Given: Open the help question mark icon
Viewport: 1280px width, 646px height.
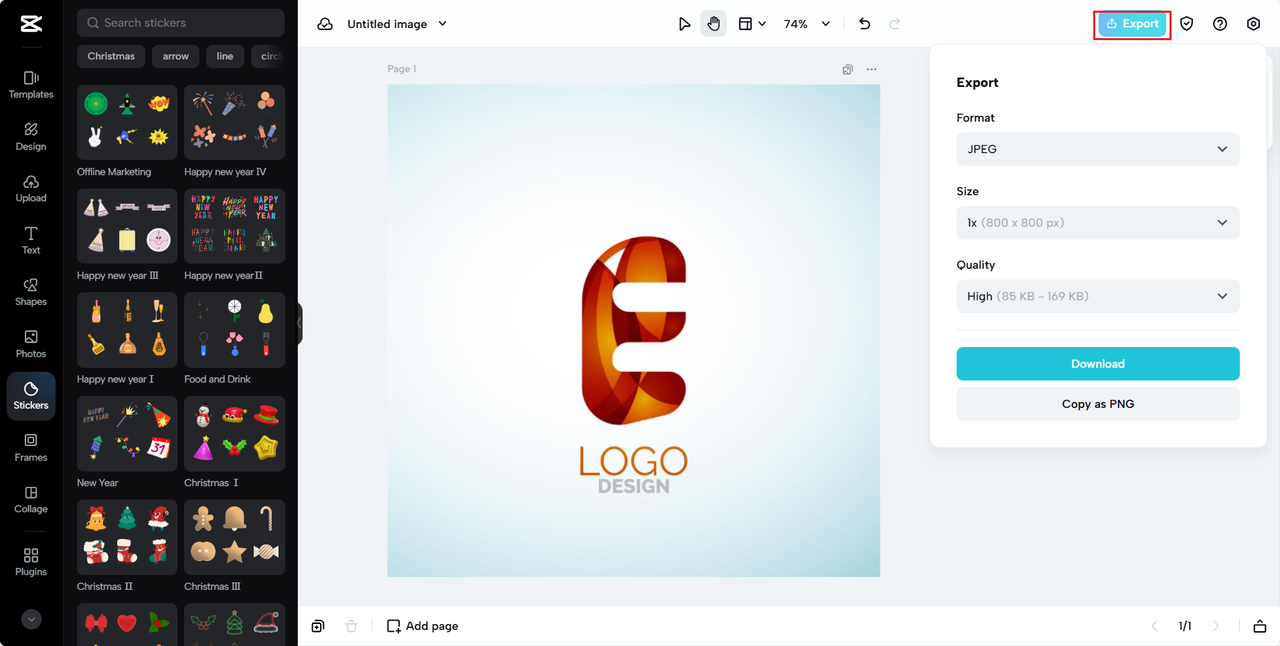Looking at the screenshot, I should [x=1220, y=24].
